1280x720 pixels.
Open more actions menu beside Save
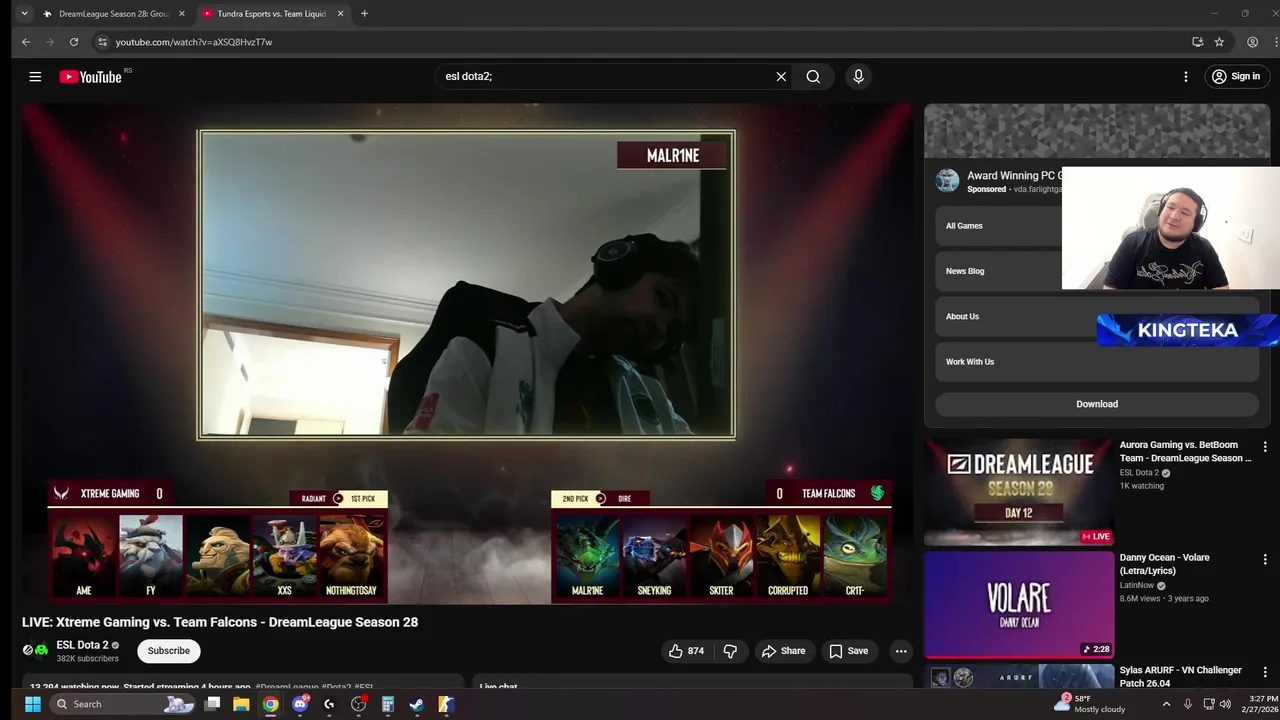[x=901, y=651]
